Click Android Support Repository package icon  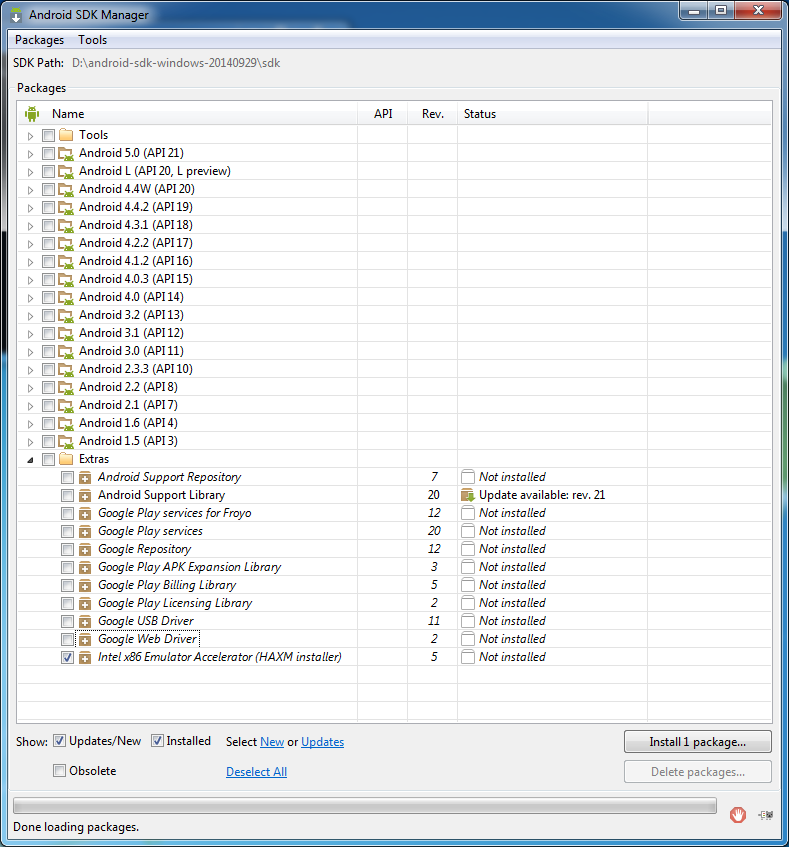[85, 477]
